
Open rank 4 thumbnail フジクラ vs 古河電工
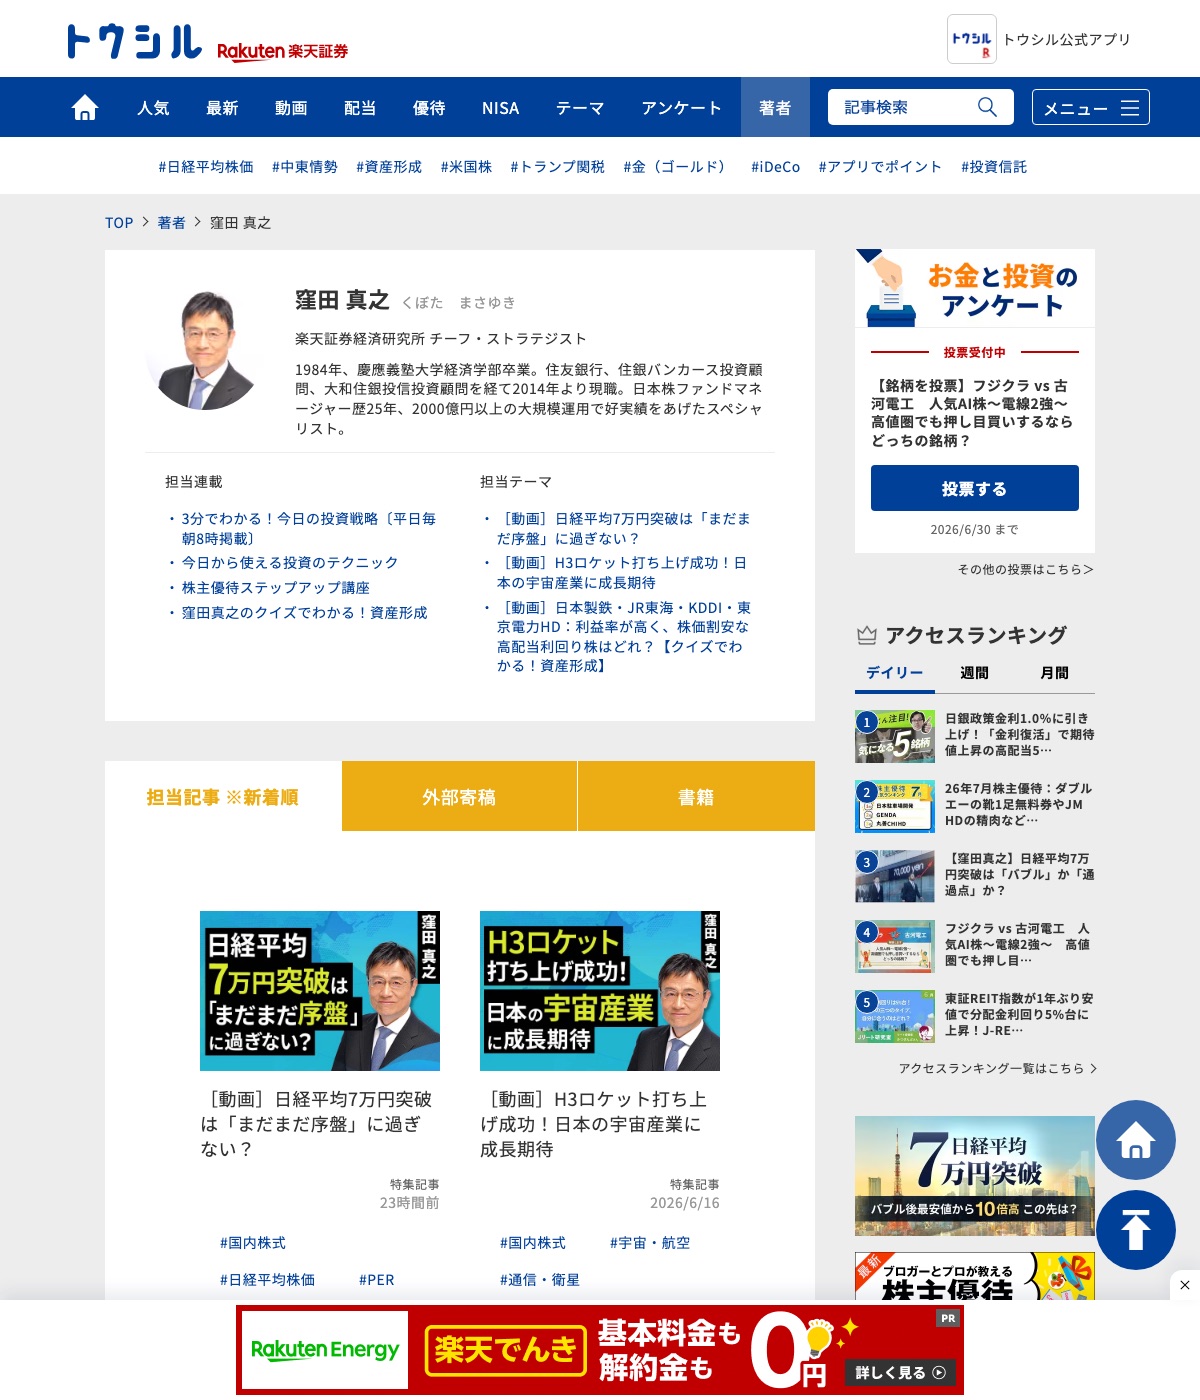click(x=895, y=946)
